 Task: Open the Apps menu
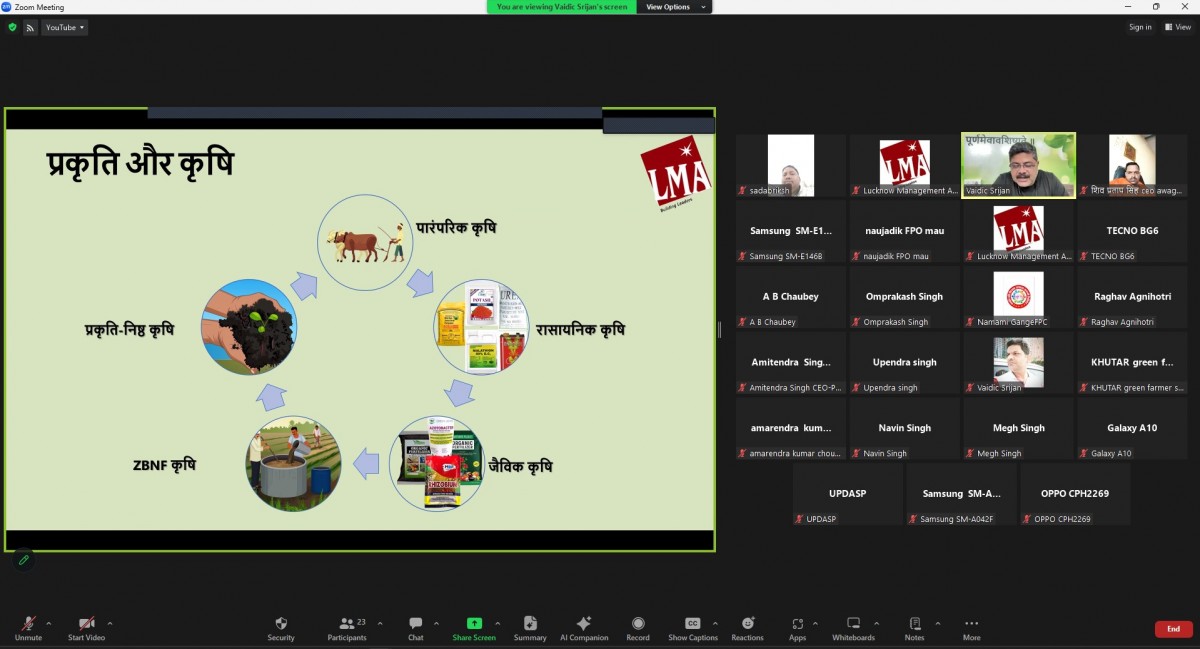pos(797,628)
